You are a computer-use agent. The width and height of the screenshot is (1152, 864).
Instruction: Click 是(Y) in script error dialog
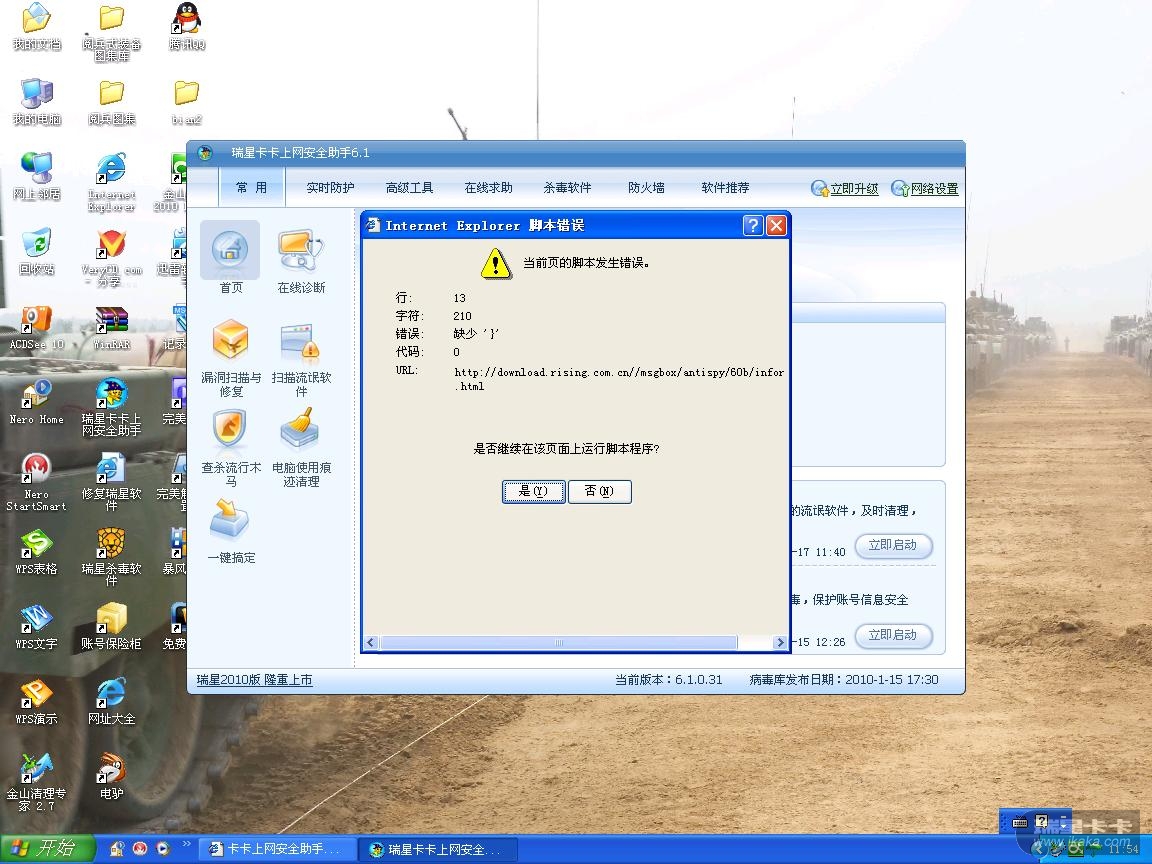(x=534, y=492)
